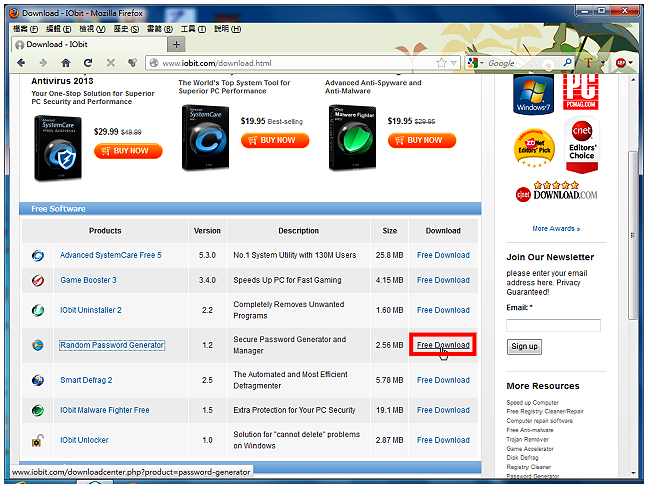
Task: Open the Computer repair software resource link
Action: pos(539,421)
